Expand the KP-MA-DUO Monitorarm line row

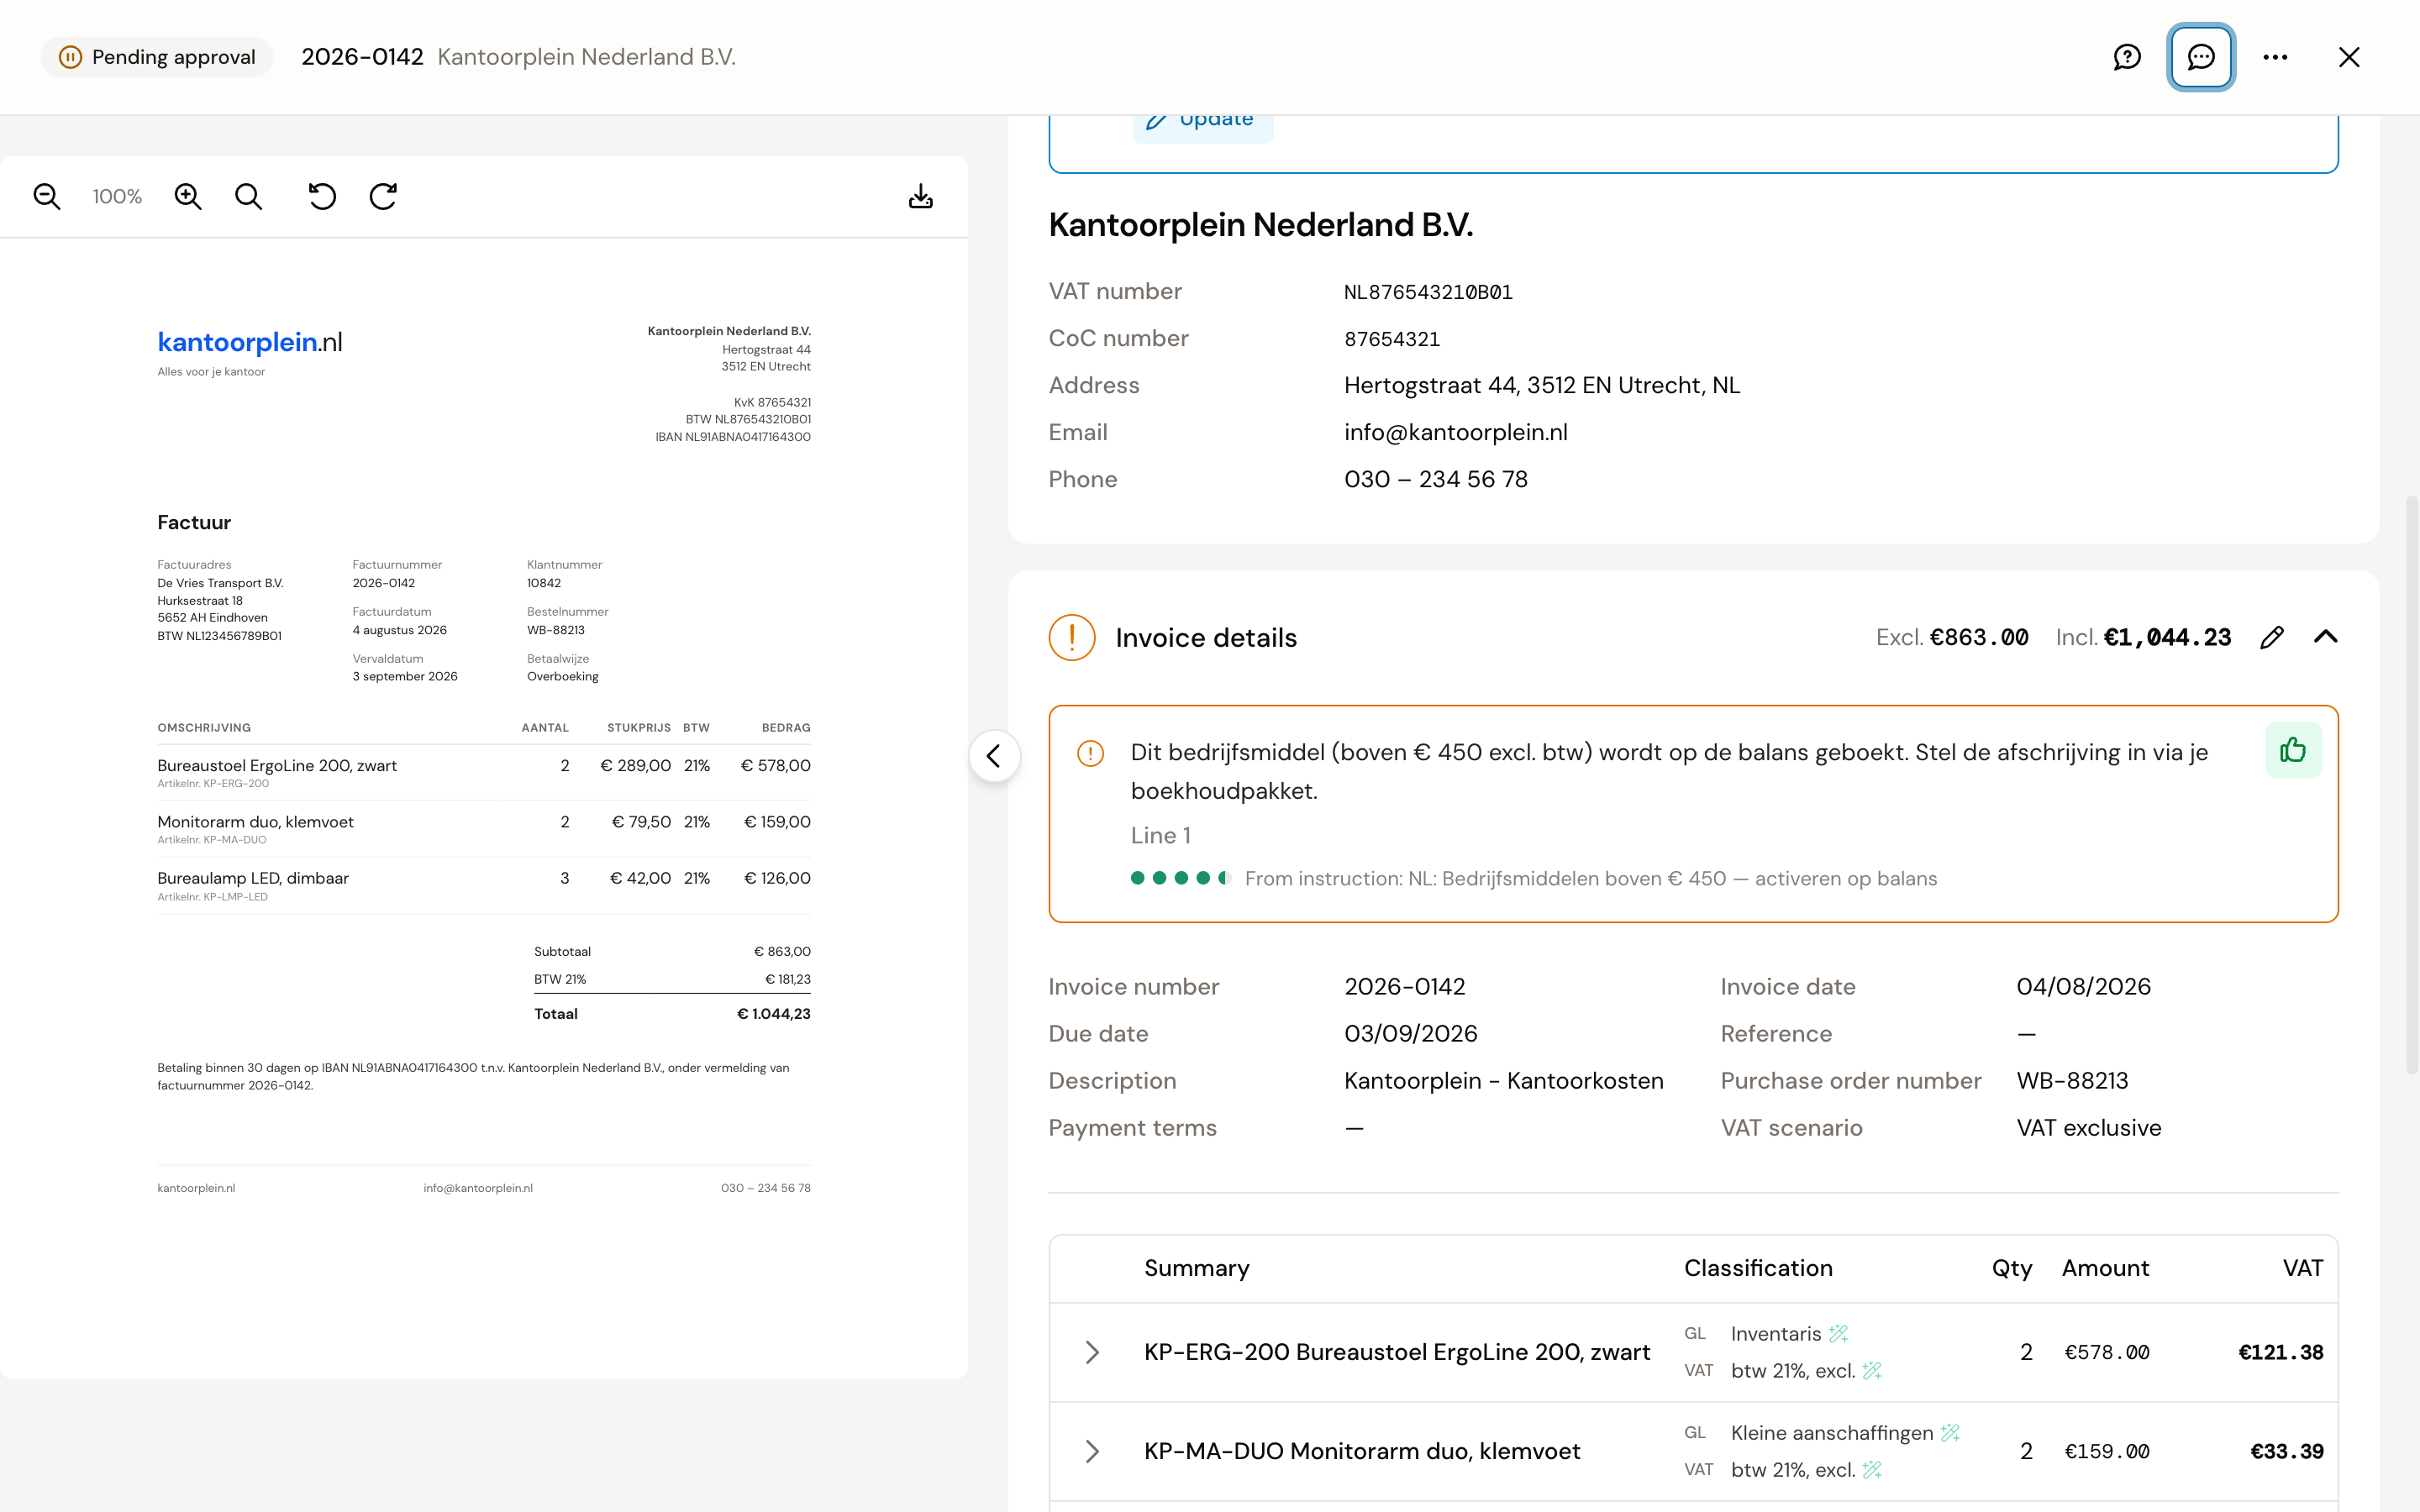[1092, 1451]
